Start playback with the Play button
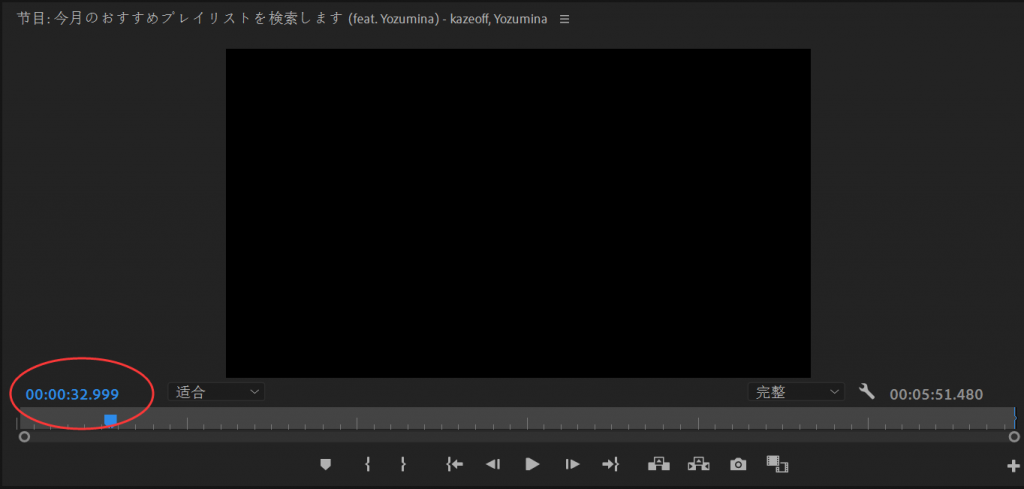 click(532, 464)
